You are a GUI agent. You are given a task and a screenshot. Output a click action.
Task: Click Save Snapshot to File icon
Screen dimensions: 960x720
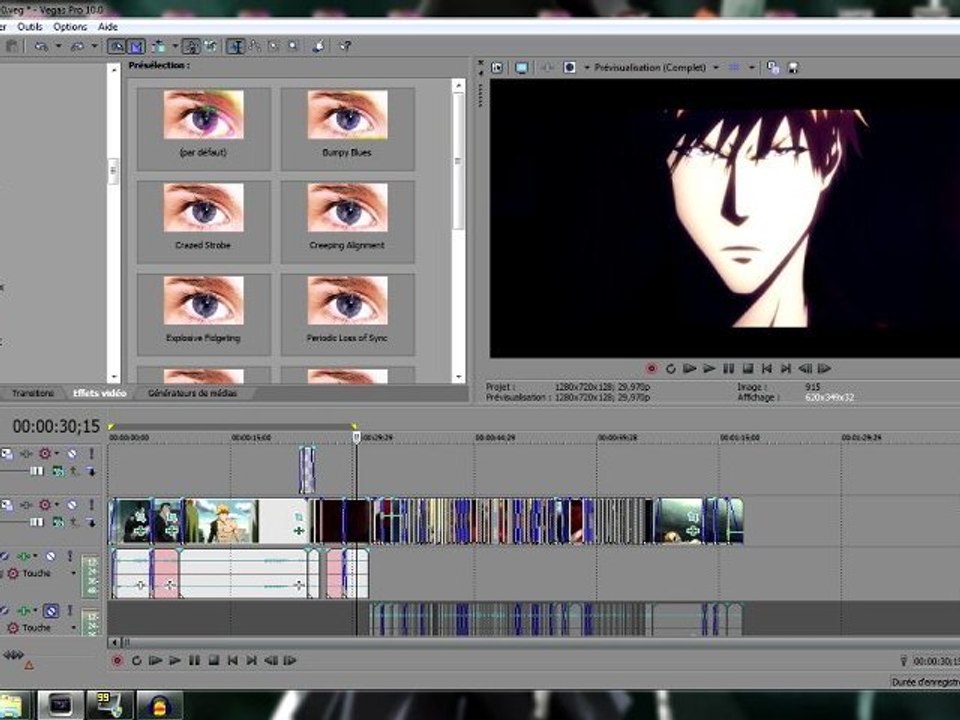(x=793, y=67)
